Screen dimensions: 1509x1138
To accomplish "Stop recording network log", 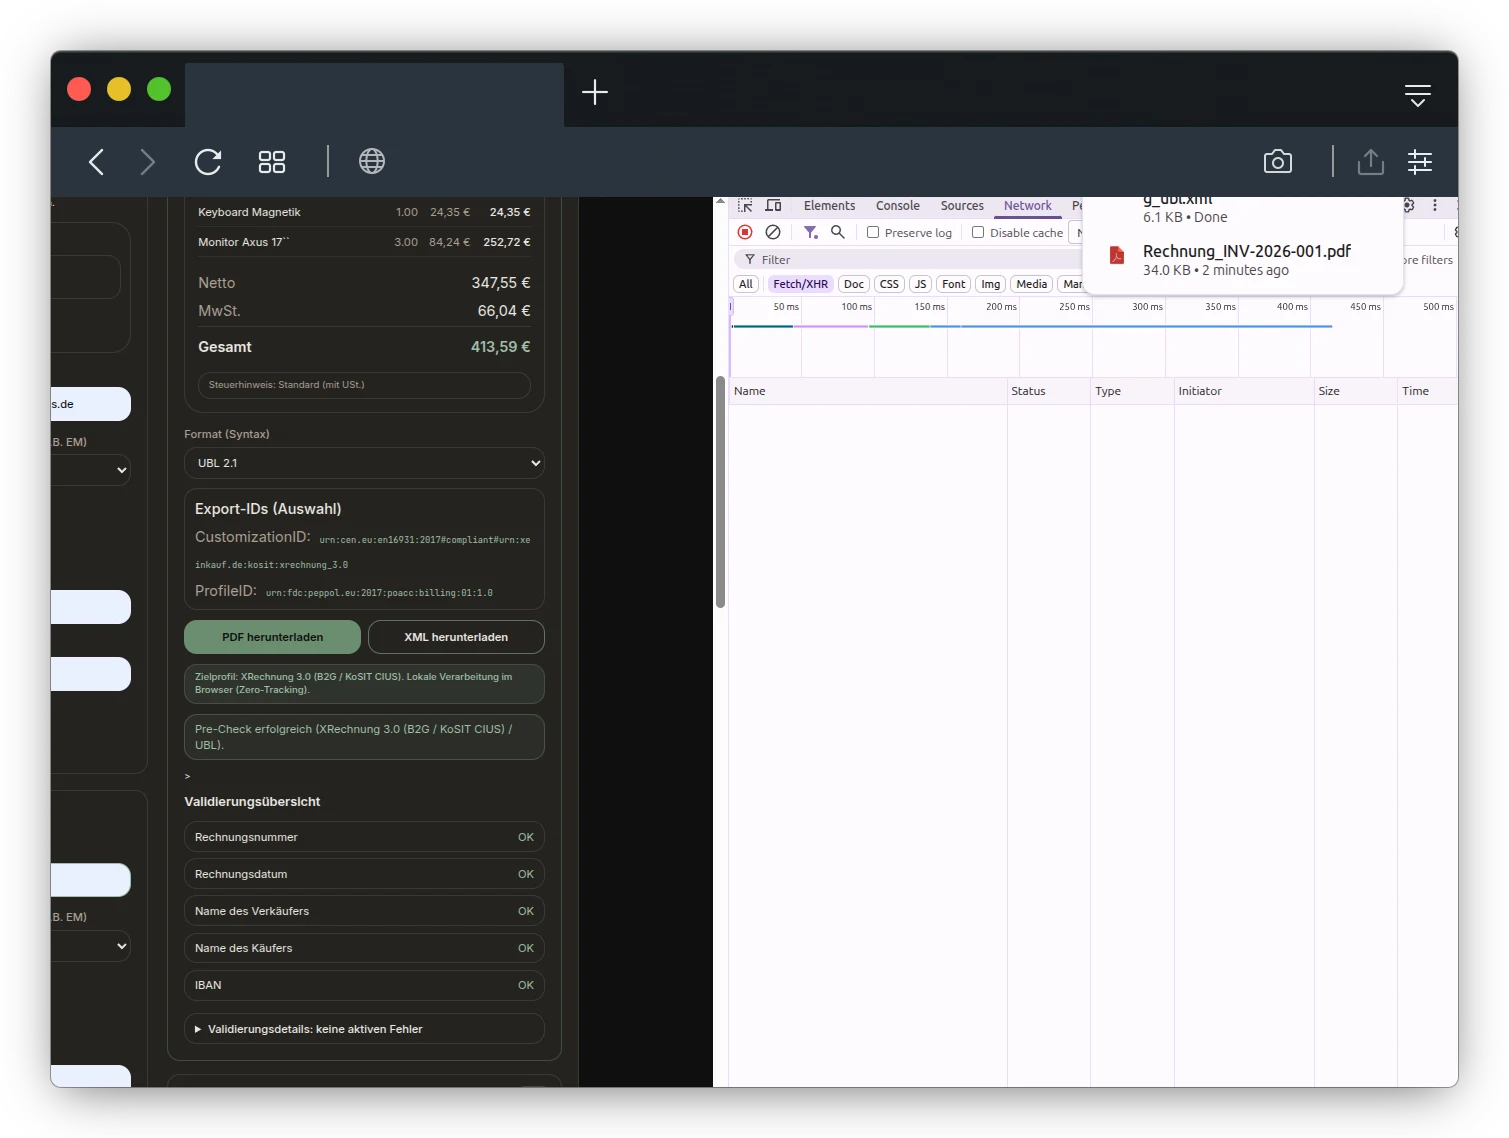I will tap(745, 232).
